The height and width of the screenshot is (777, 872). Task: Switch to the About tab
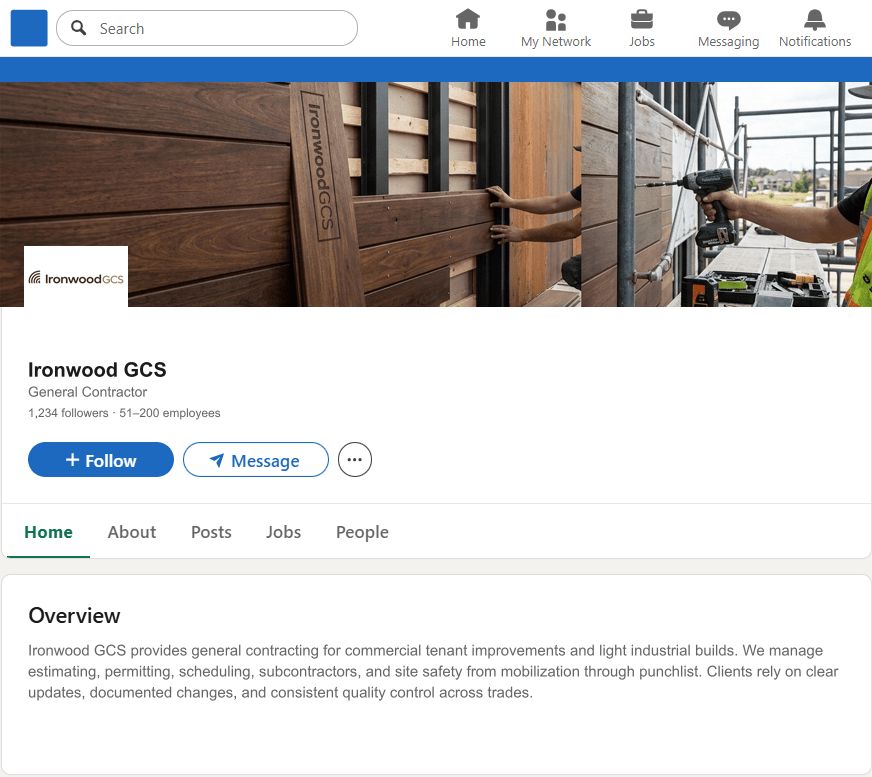click(131, 531)
